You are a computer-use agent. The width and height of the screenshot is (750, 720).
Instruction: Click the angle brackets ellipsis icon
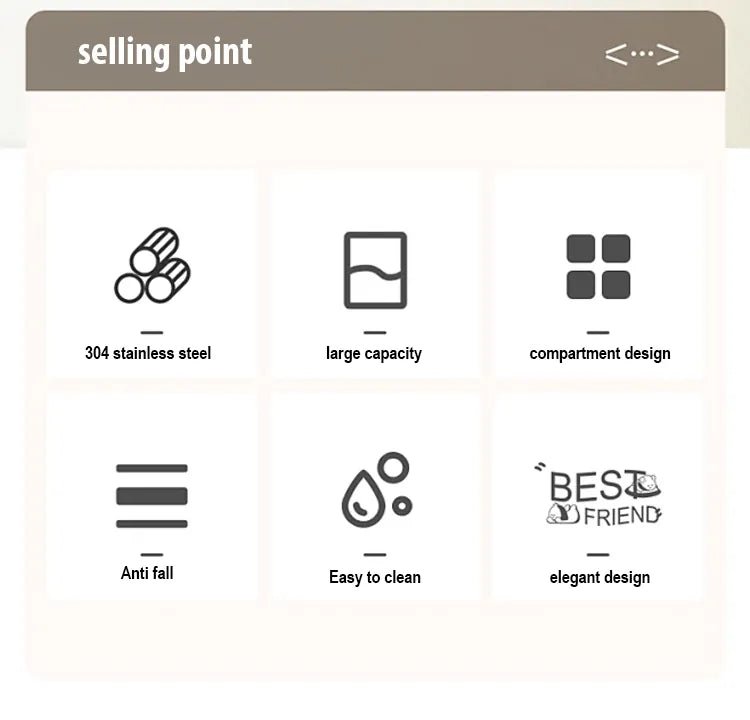point(641,54)
